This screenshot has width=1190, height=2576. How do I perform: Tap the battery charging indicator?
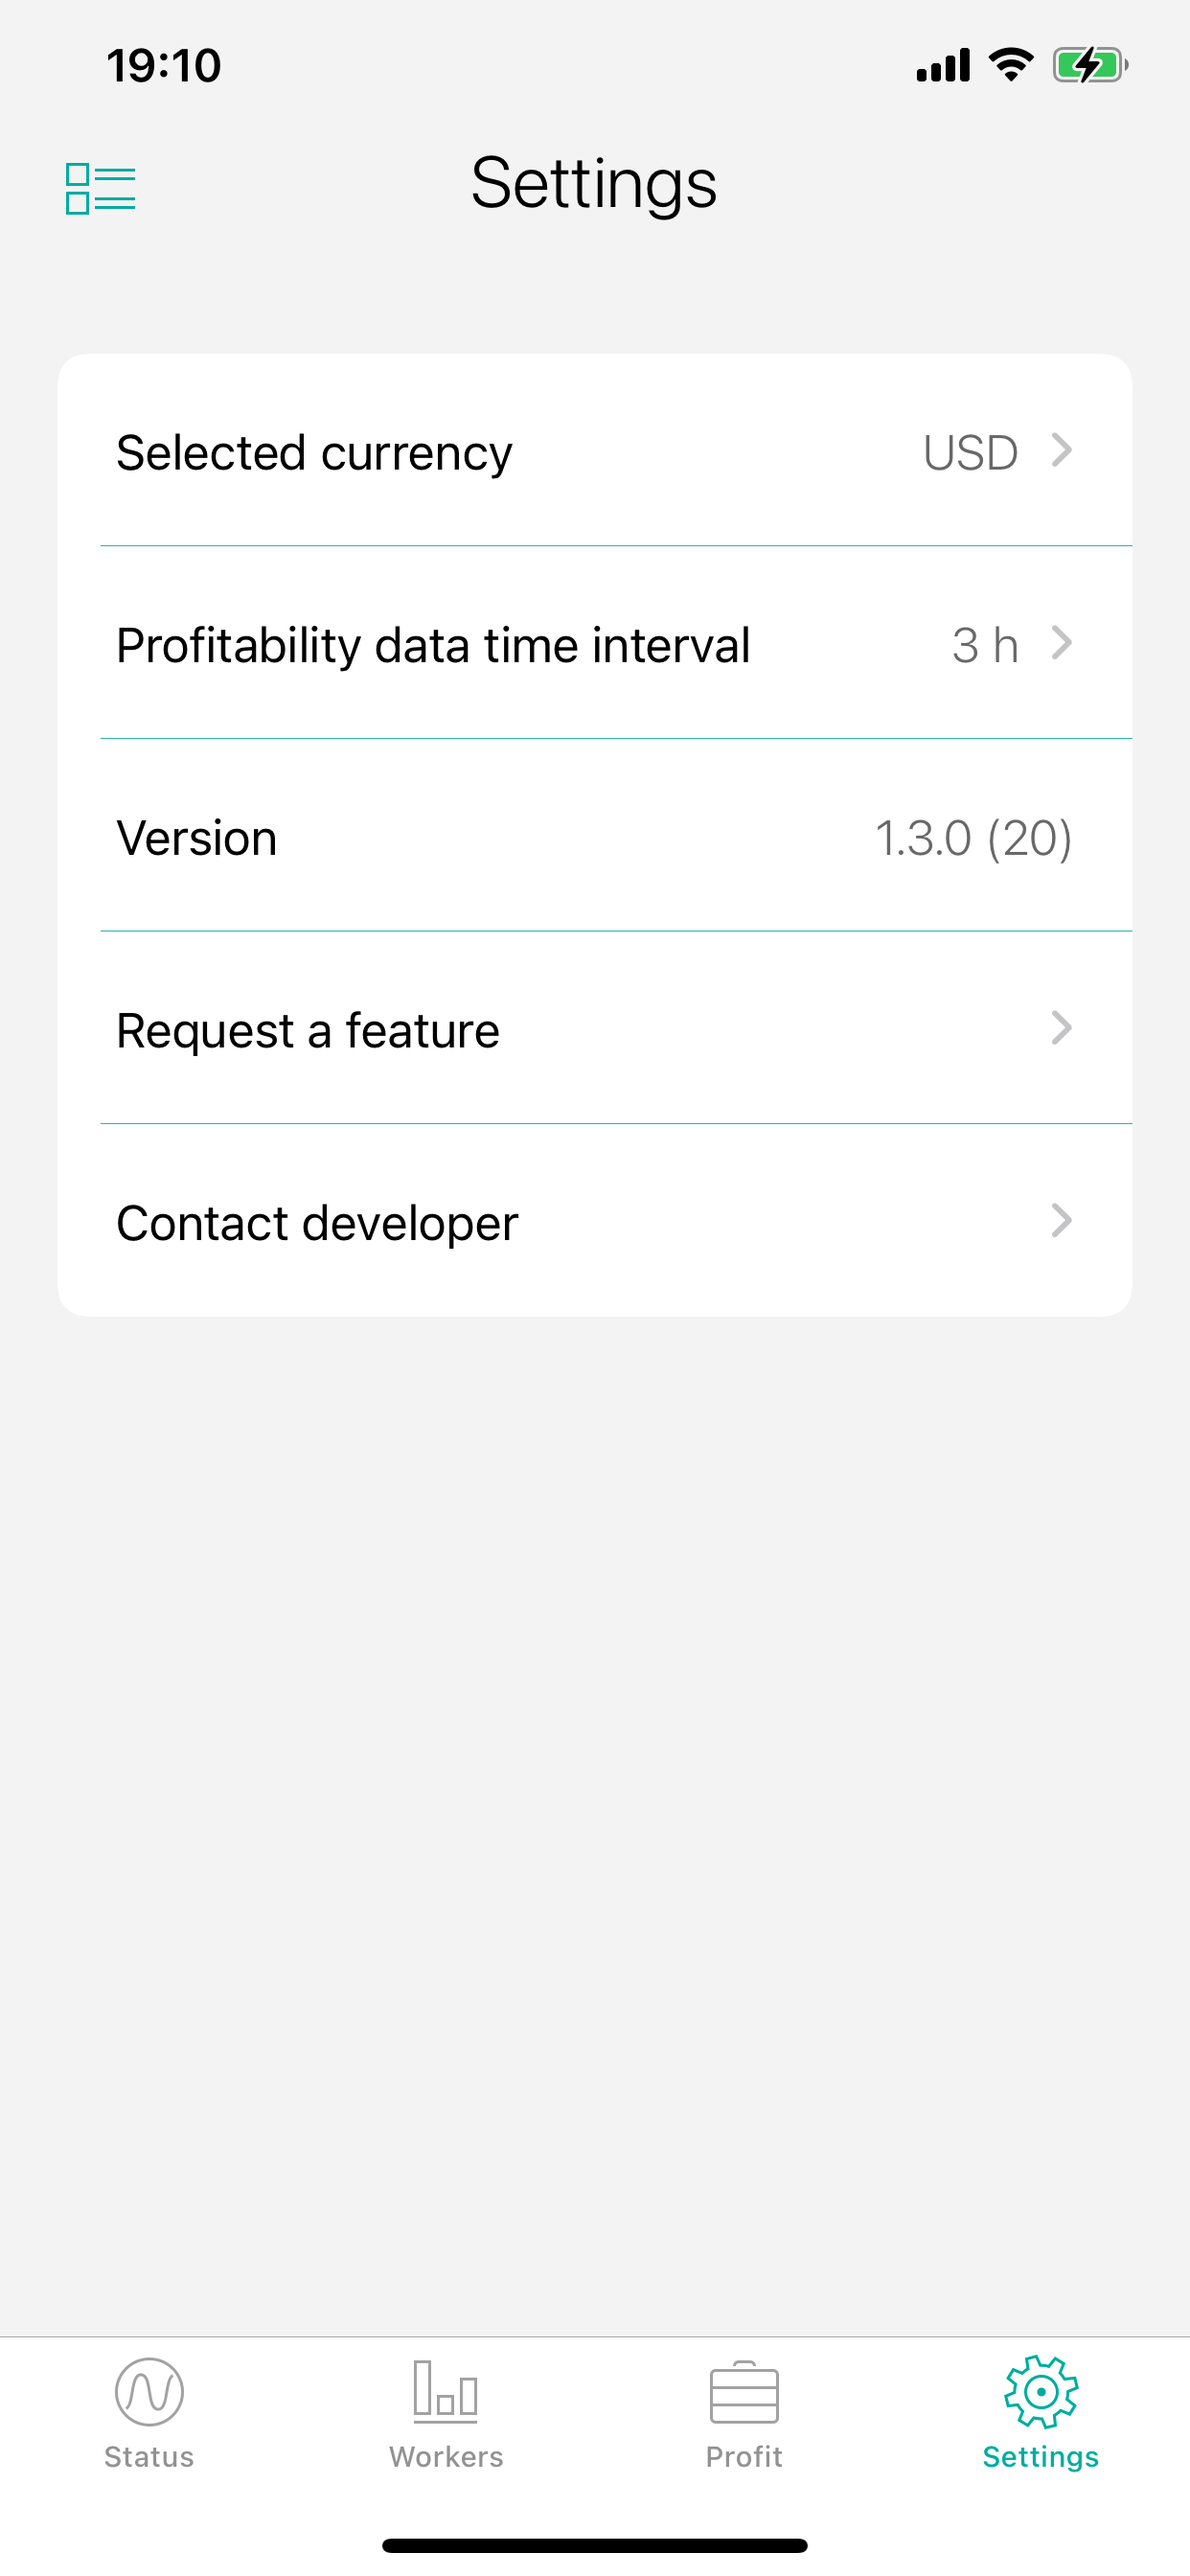[x=1089, y=66]
